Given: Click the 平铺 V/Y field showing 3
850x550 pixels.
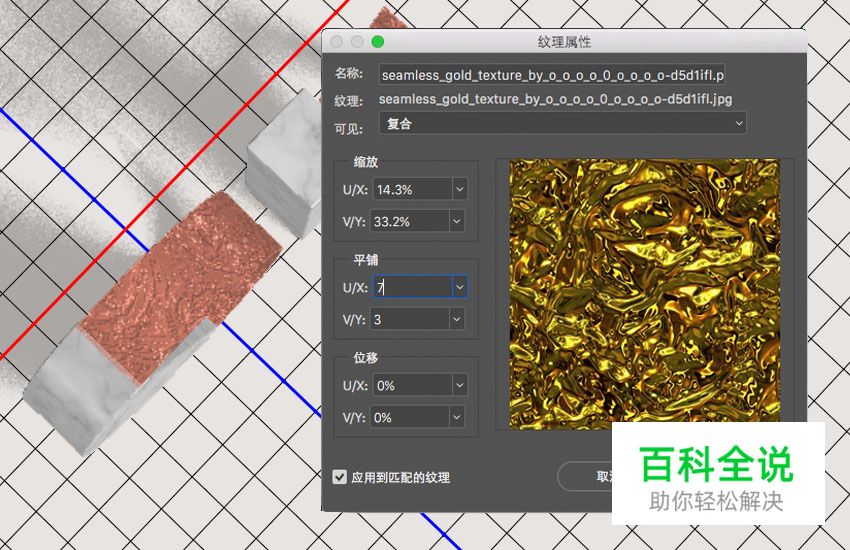Looking at the screenshot, I should (409, 319).
